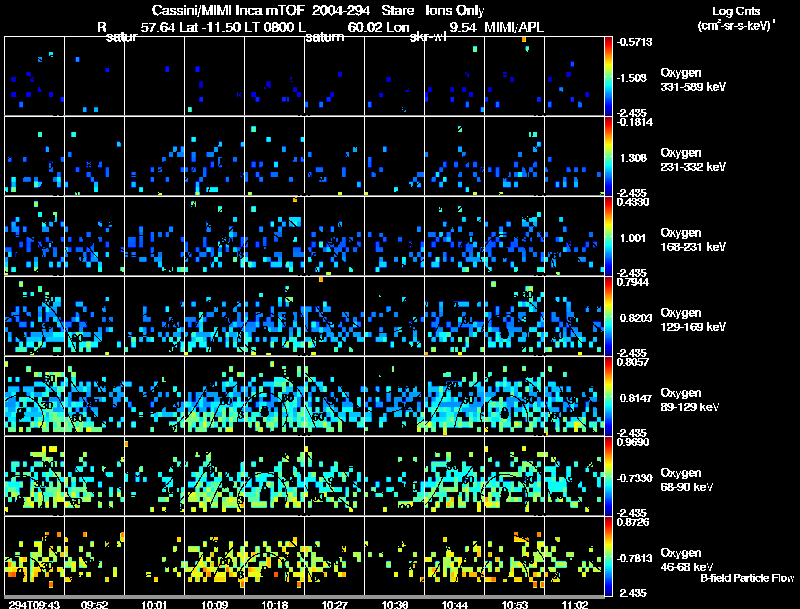The height and width of the screenshot is (609, 800).
Task: Click the 294T09:43 time axis label
Action: 35,604
